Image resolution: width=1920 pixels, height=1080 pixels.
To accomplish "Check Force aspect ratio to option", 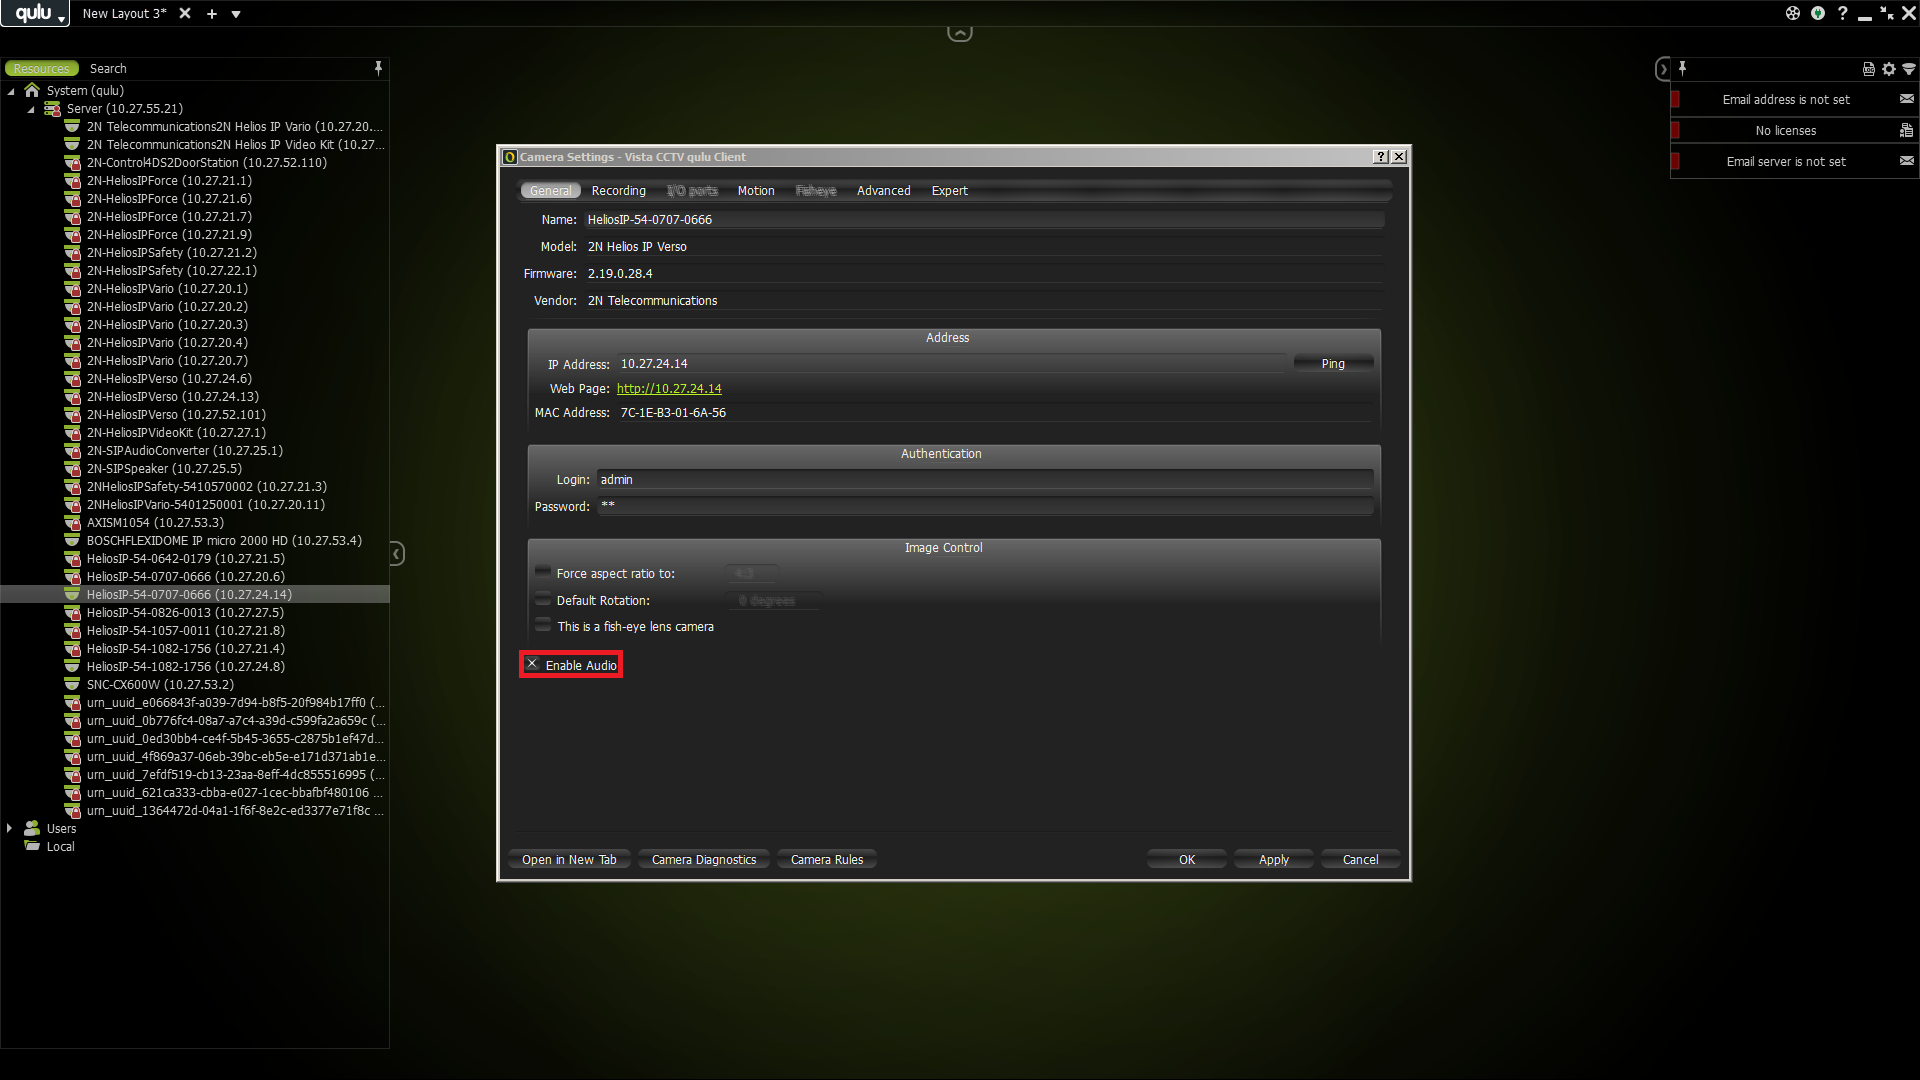I will (543, 572).
